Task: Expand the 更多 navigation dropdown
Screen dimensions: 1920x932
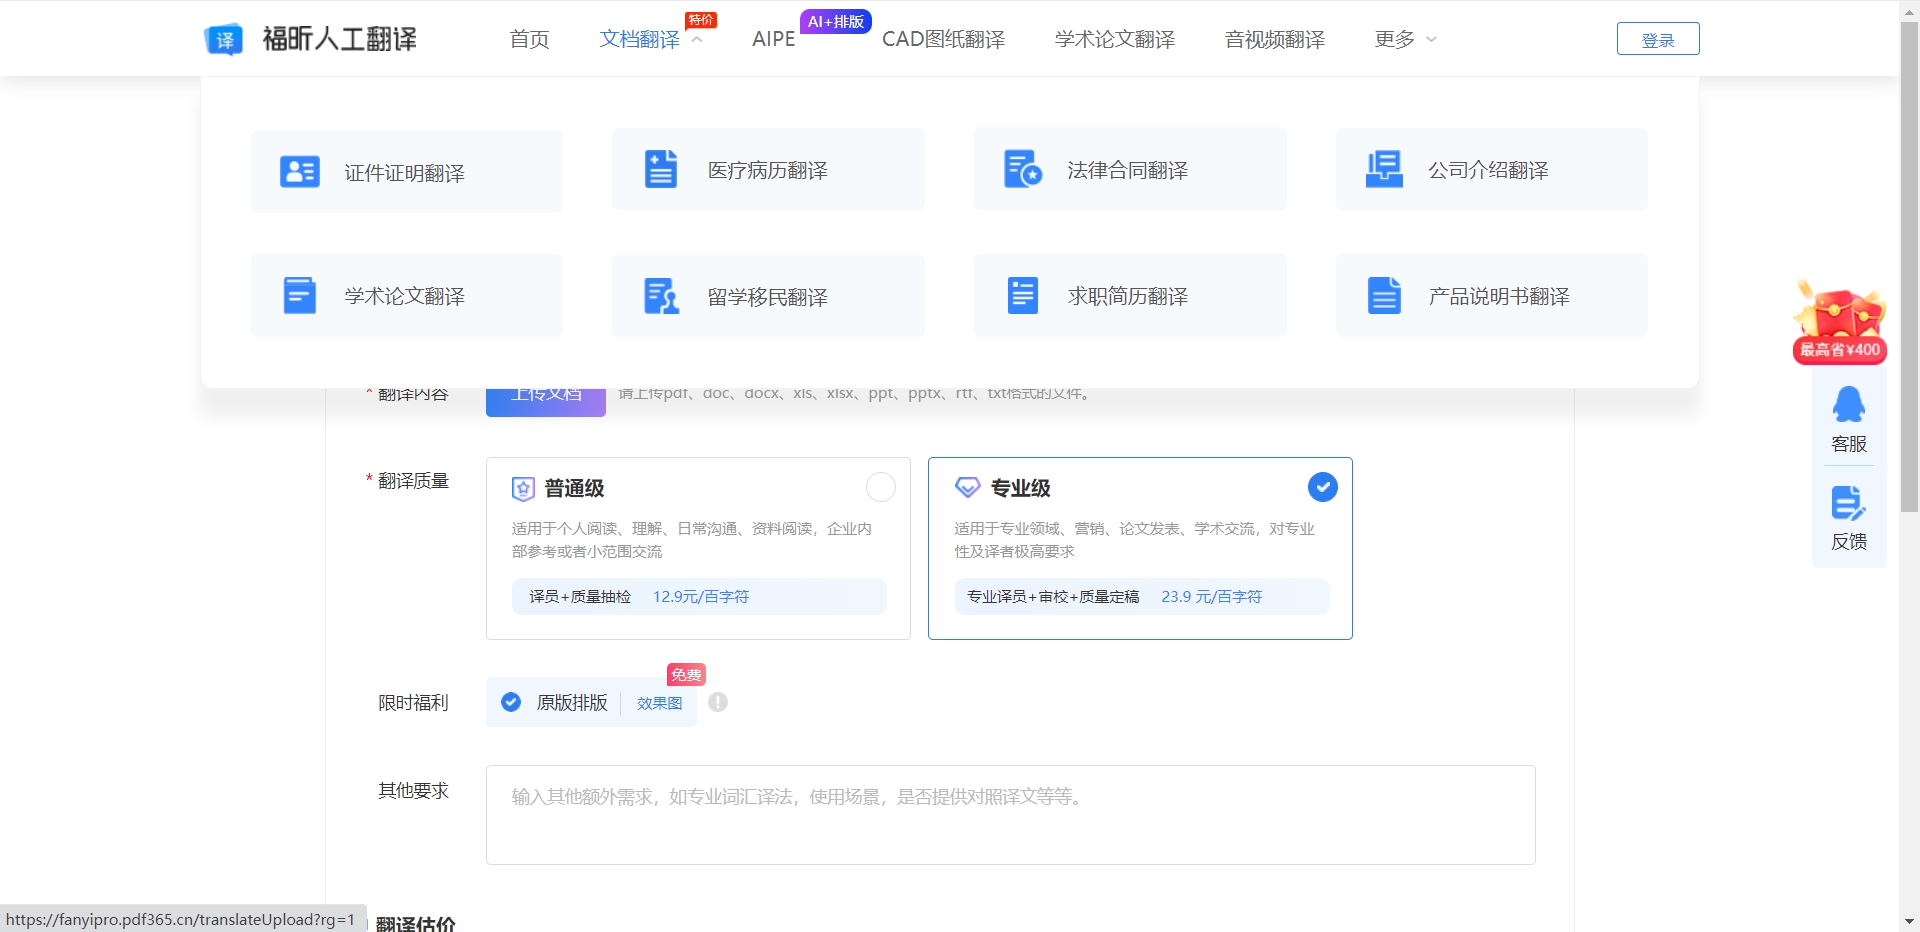Action: point(1405,39)
